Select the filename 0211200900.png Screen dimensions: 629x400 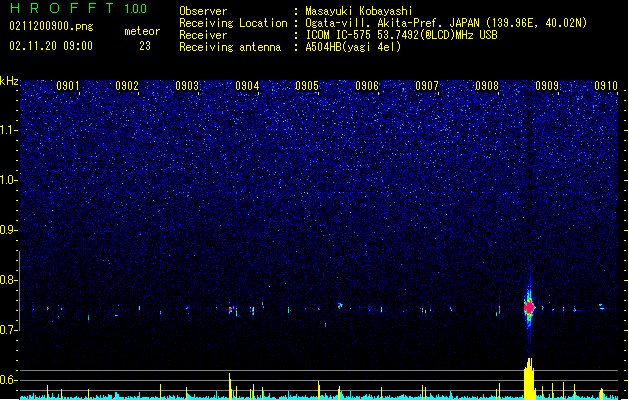click(x=51, y=26)
